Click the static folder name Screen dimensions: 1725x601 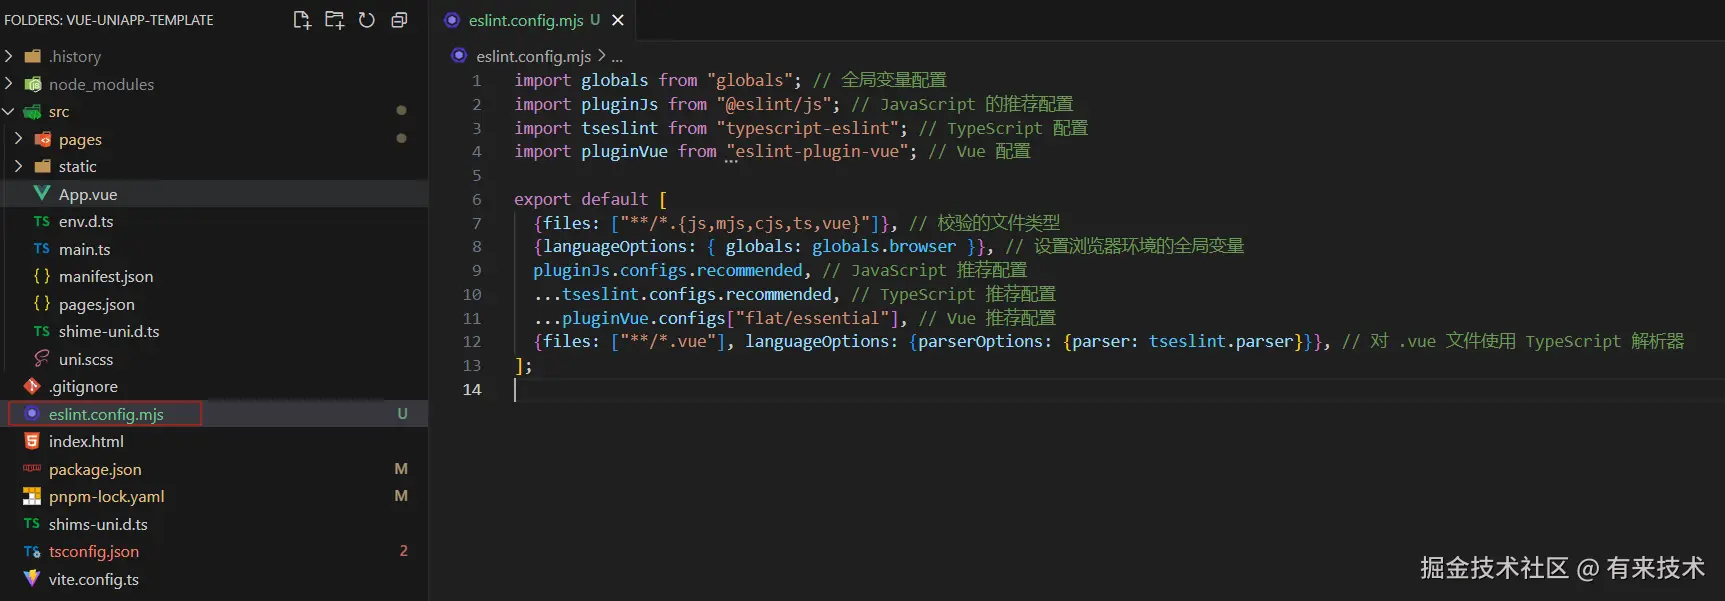coord(78,166)
